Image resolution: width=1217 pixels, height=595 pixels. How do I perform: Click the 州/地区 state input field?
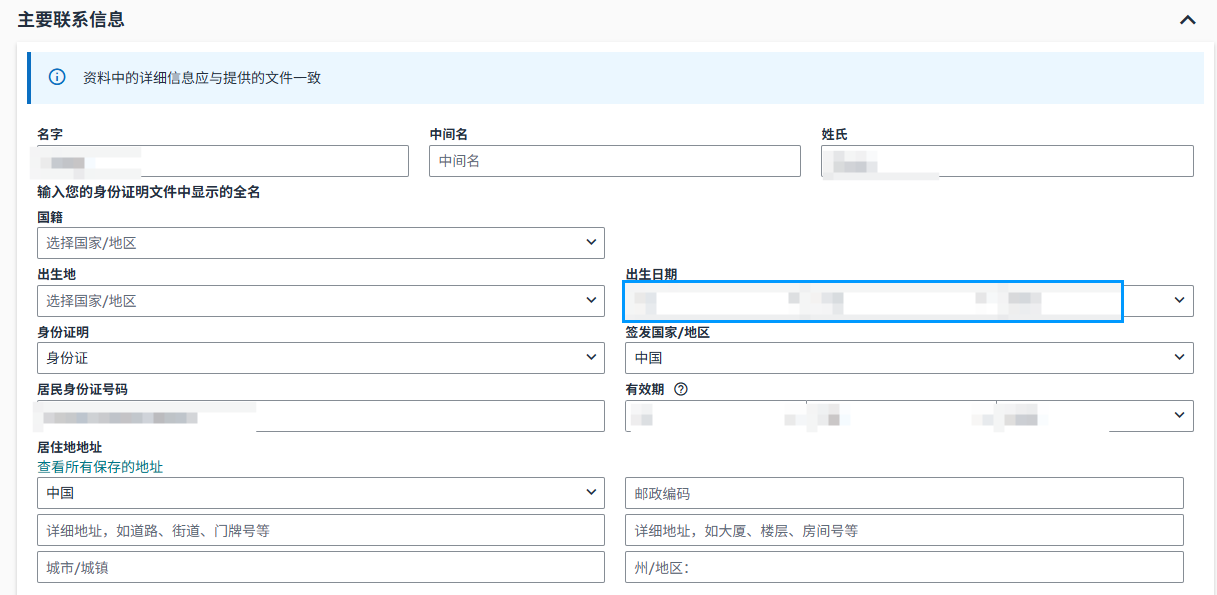click(x=904, y=567)
